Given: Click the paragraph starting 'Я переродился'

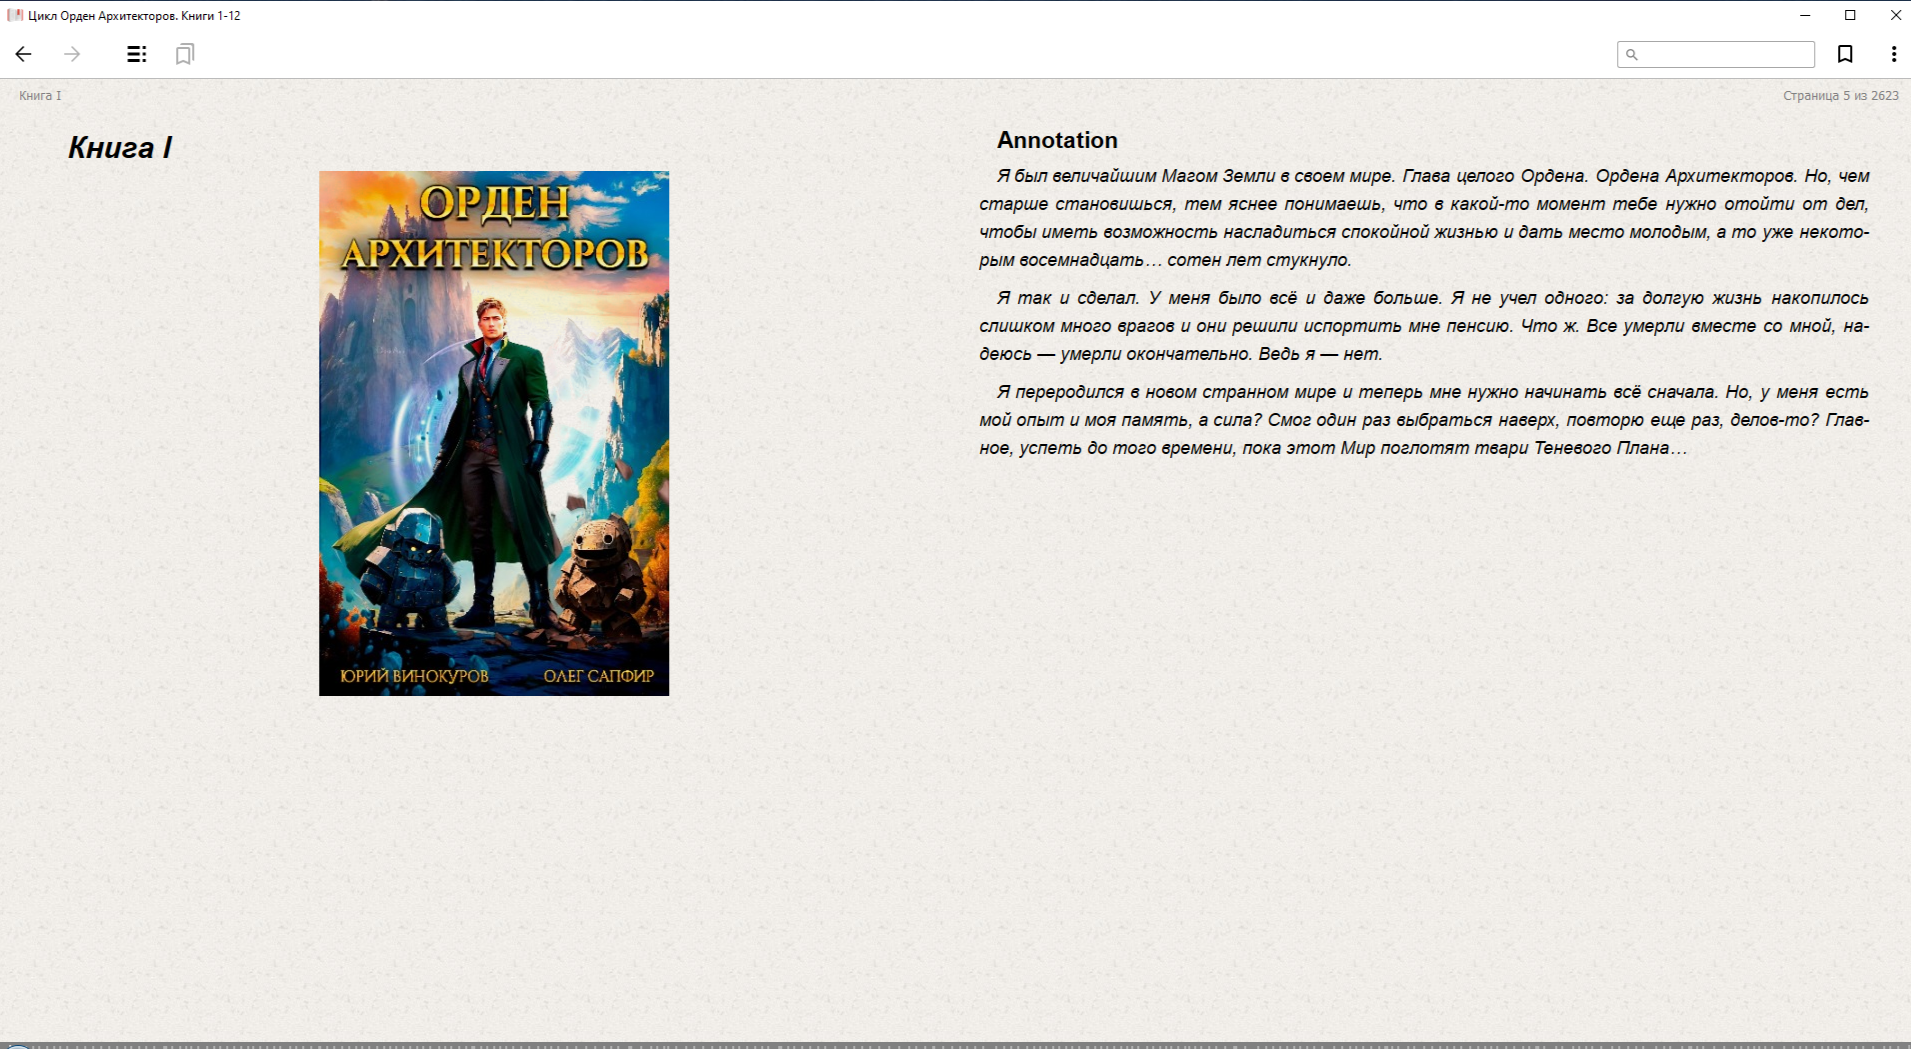Looking at the screenshot, I should coord(1424,420).
